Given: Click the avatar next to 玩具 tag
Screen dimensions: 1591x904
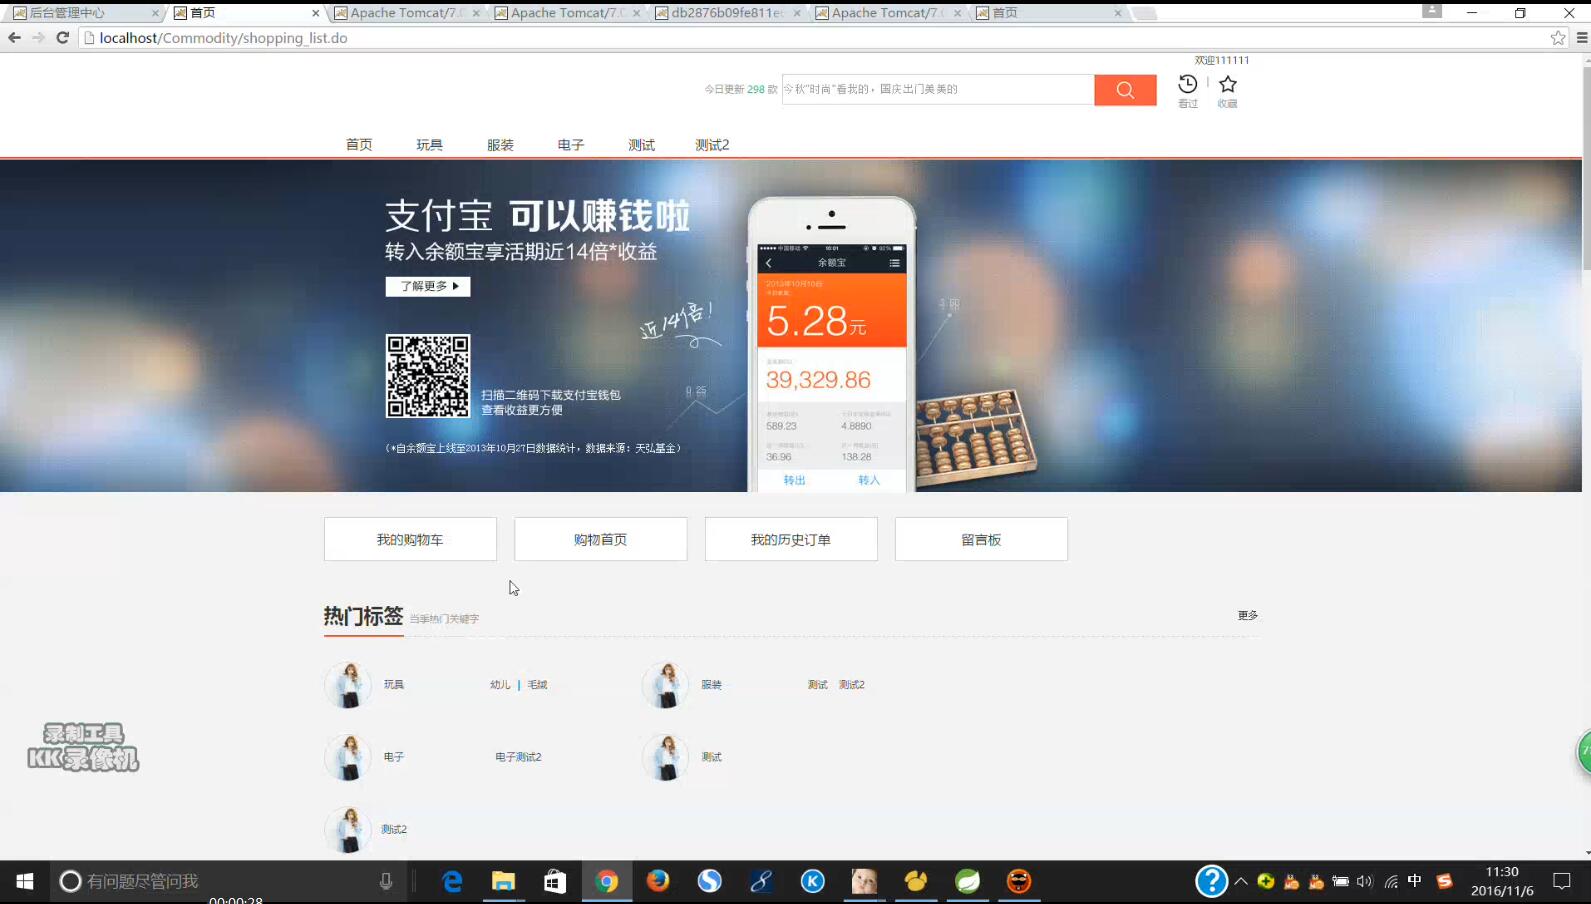Looking at the screenshot, I should 348,685.
